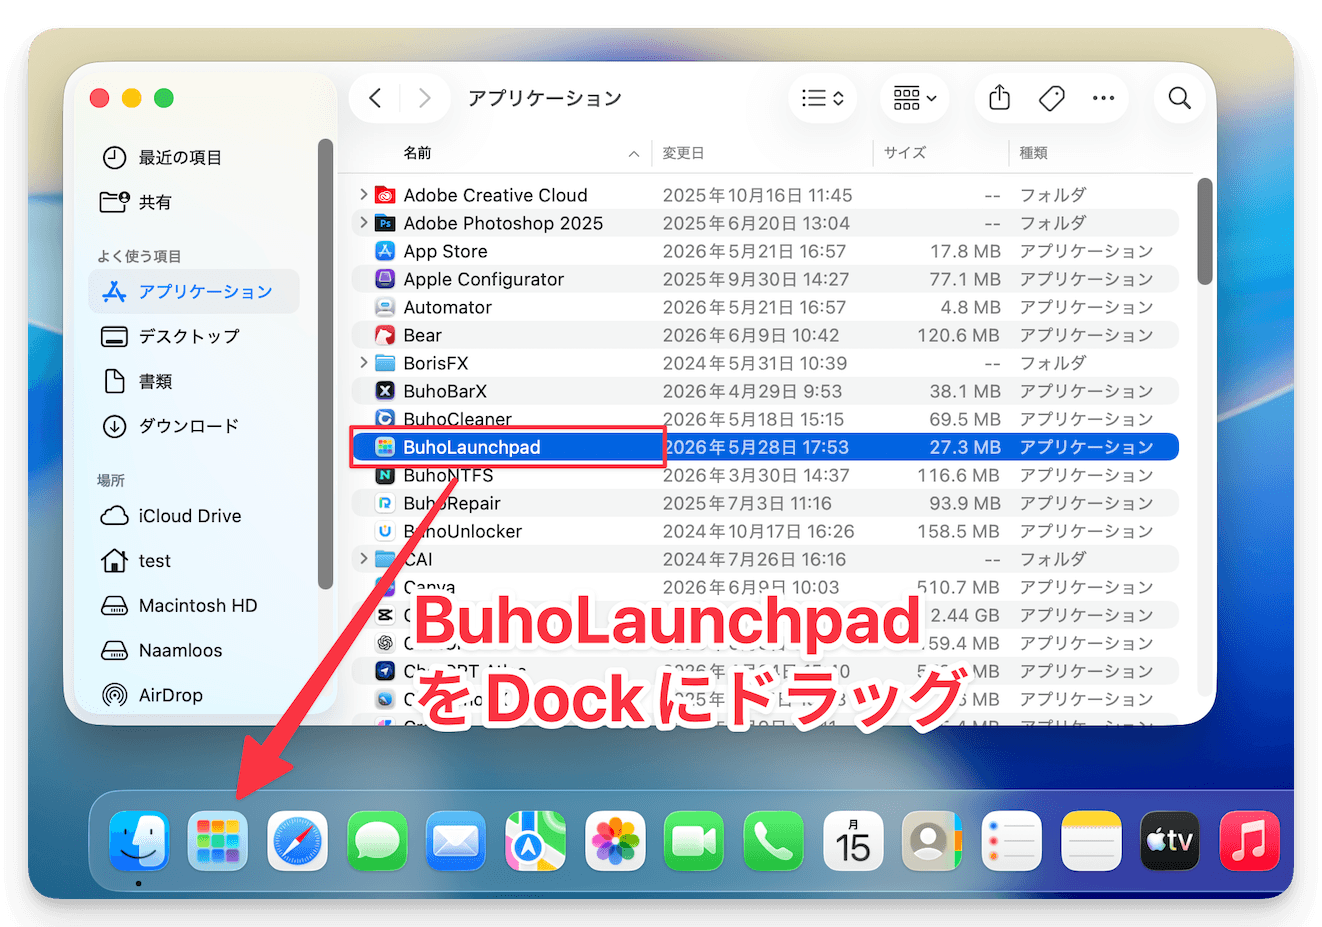Click the 120.6 MB size cell
The image size is (1322, 927).
pos(958,335)
